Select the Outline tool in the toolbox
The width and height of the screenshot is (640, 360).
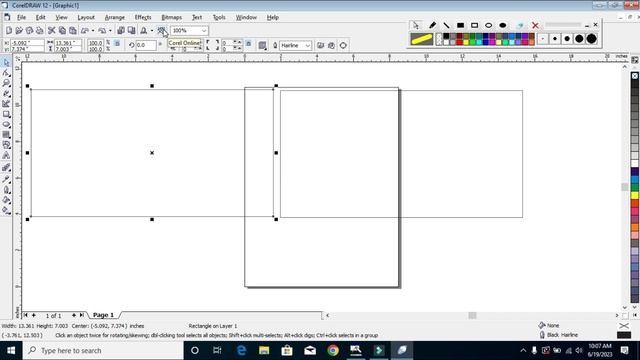point(6,190)
